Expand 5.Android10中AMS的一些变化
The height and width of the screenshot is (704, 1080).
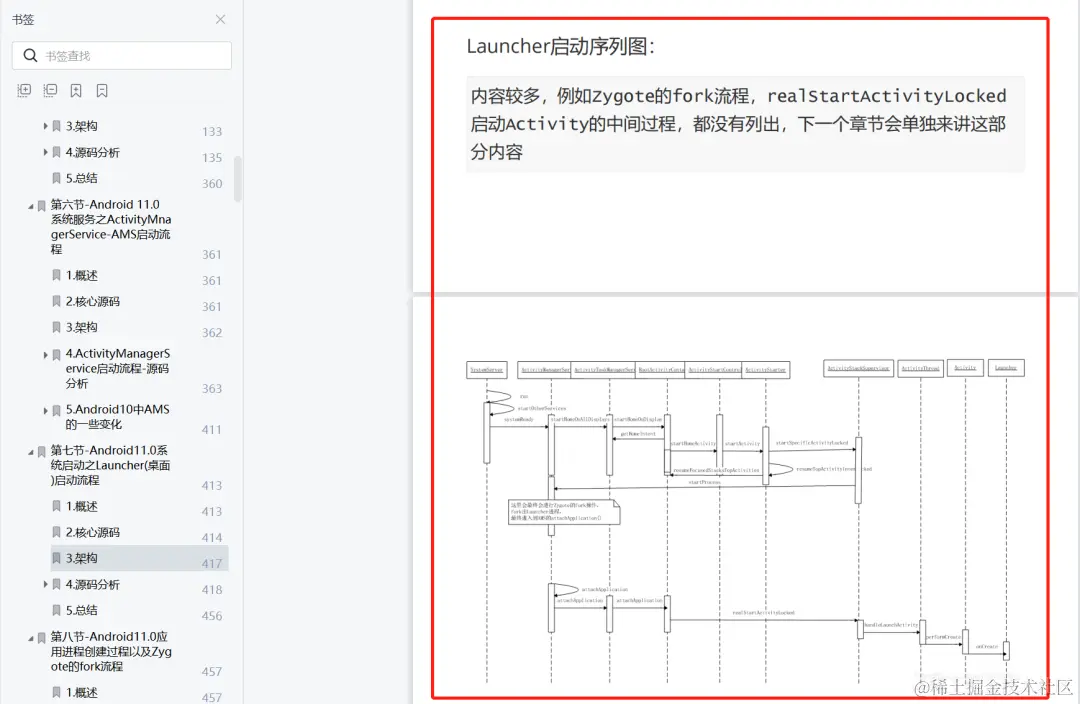(45, 411)
